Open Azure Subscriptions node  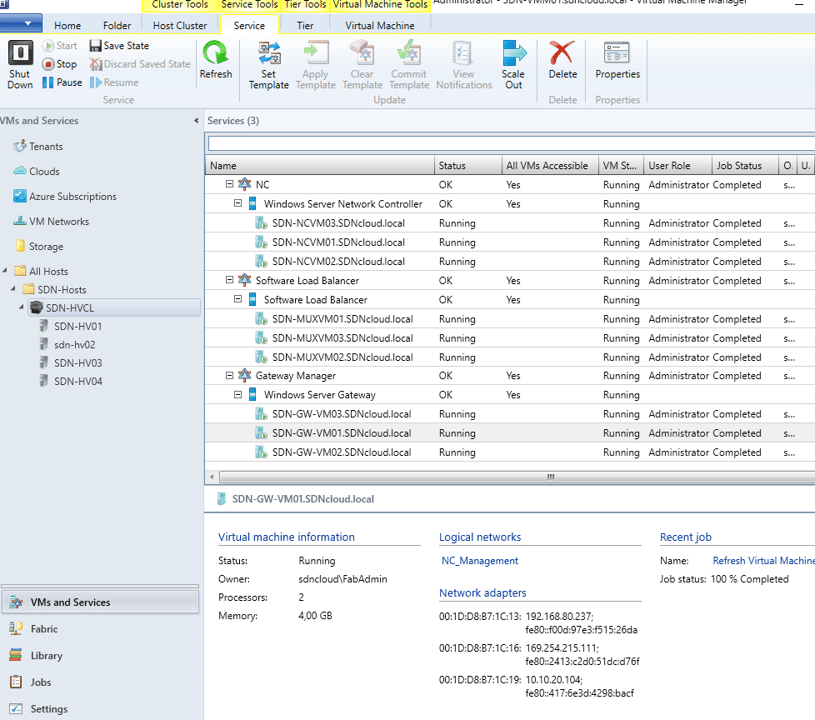[65, 197]
